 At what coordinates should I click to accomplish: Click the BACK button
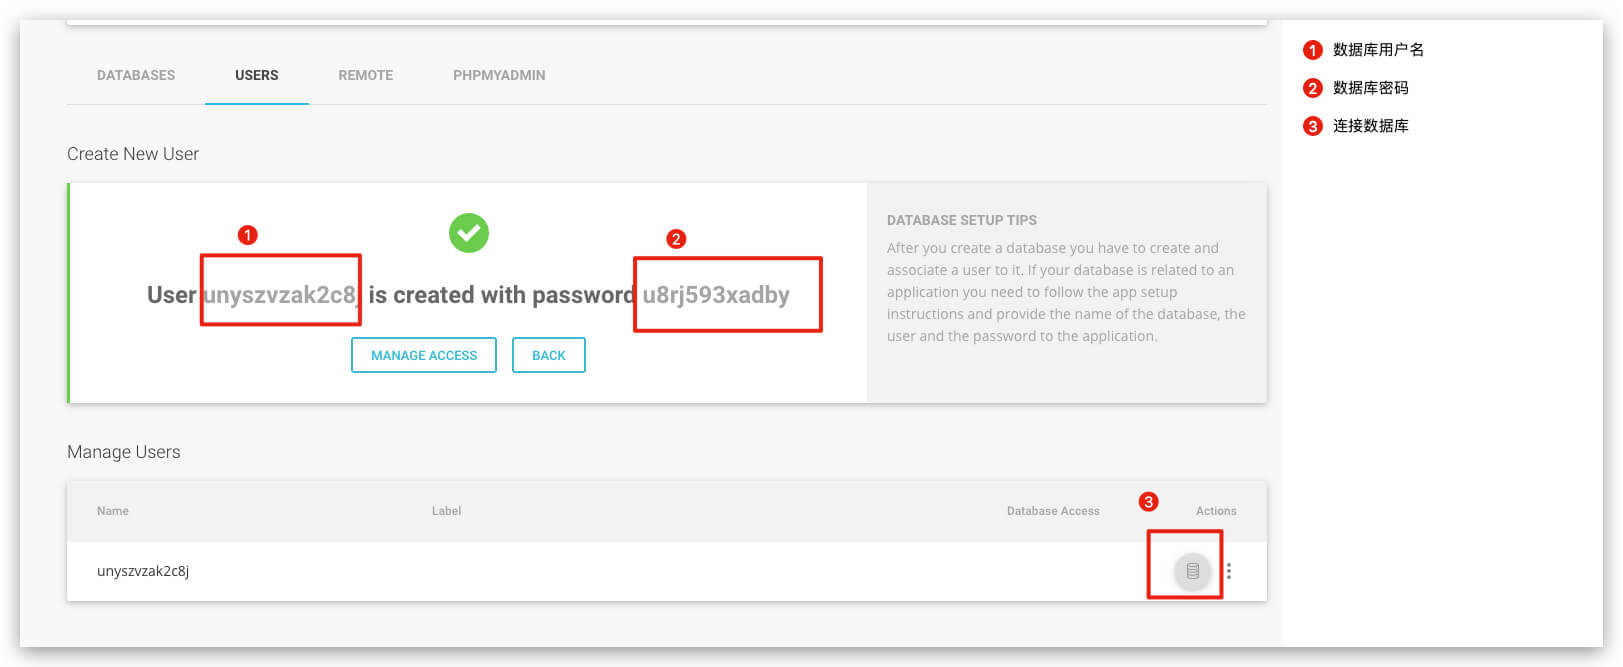click(548, 355)
